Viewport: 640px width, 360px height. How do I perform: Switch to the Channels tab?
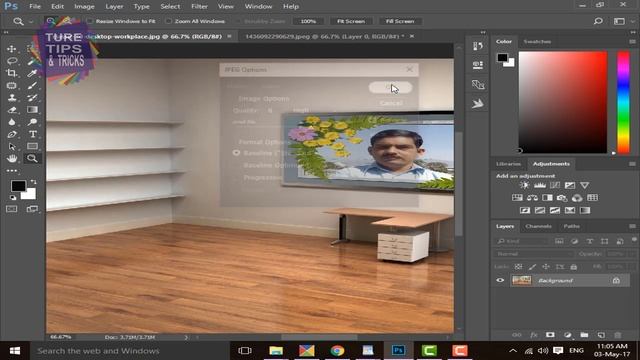[538, 226]
